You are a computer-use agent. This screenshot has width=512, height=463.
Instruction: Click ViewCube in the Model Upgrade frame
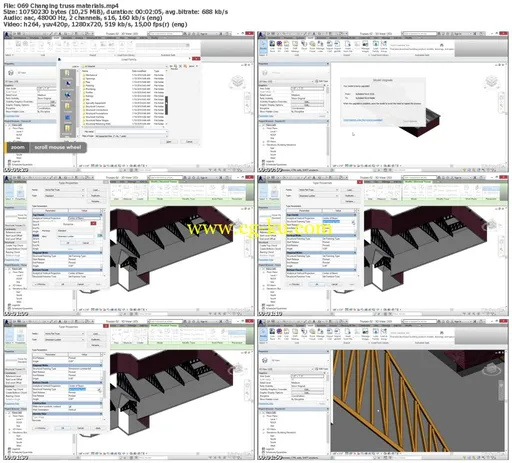pyautogui.click(x=491, y=81)
